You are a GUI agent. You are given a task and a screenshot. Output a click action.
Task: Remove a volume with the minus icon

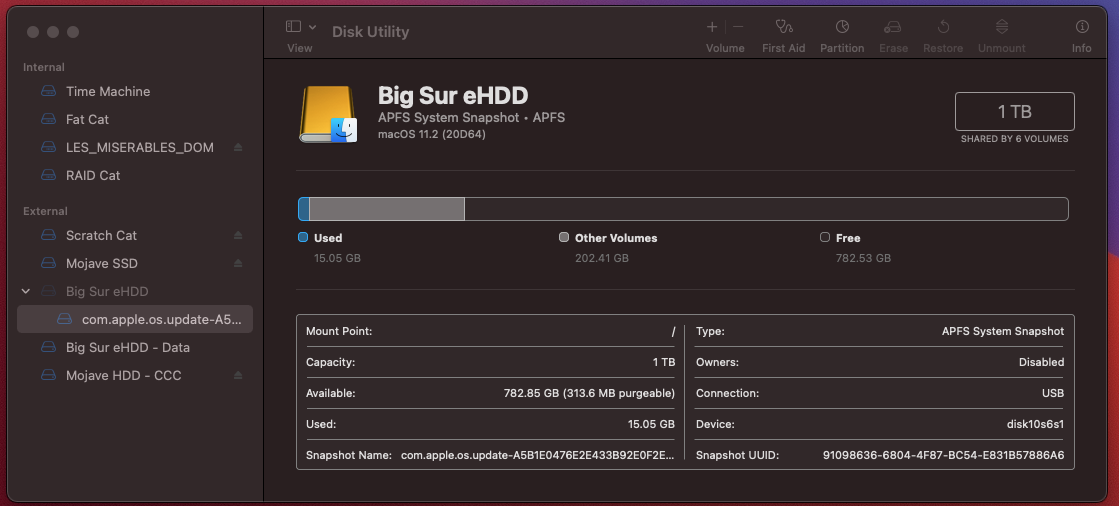[738, 27]
